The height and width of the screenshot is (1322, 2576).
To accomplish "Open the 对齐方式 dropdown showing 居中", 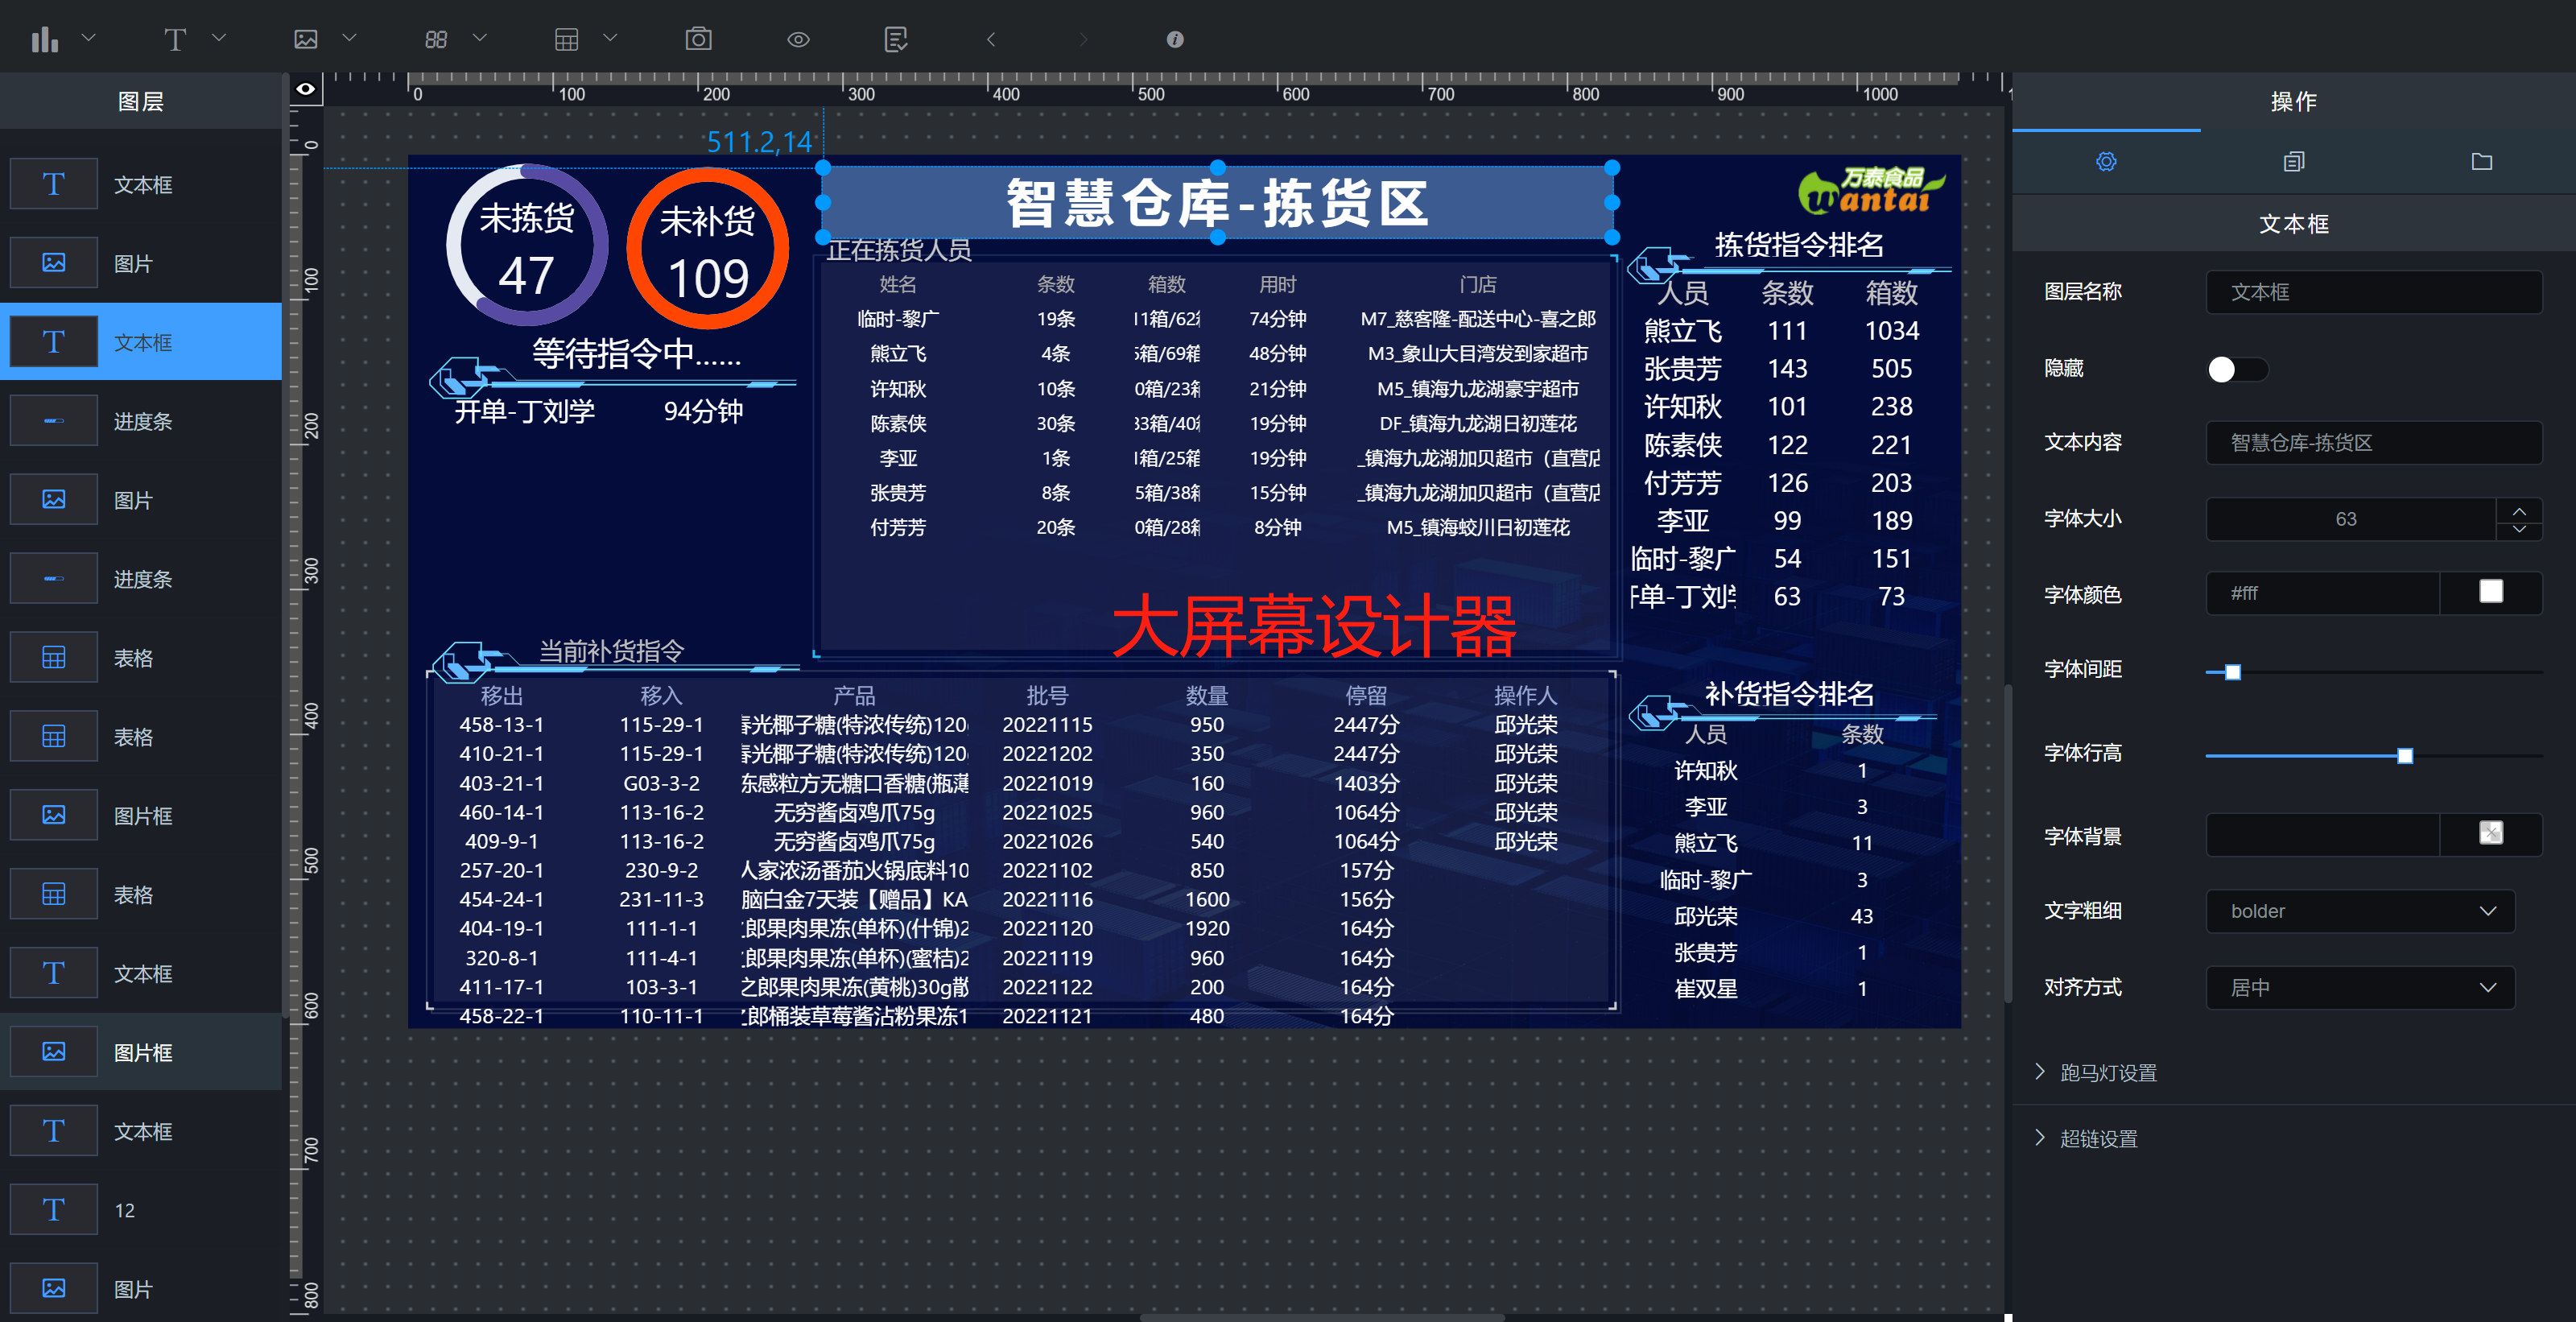I will (2360, 988).
